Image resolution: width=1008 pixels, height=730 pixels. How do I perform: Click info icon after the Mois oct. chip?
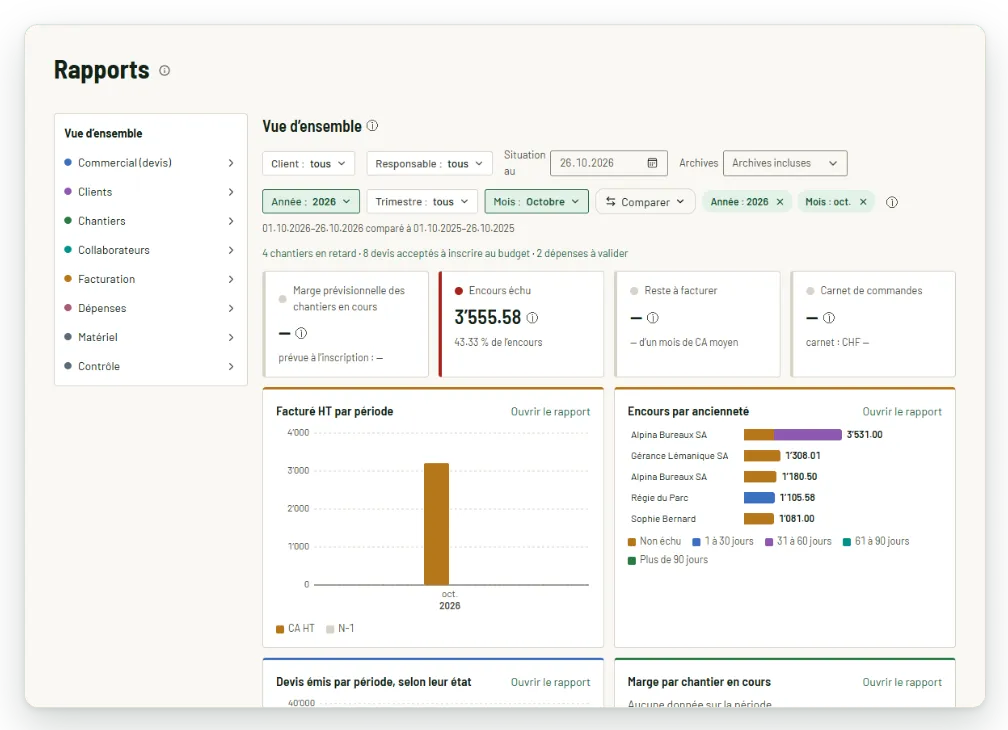(x=892, y=202)
